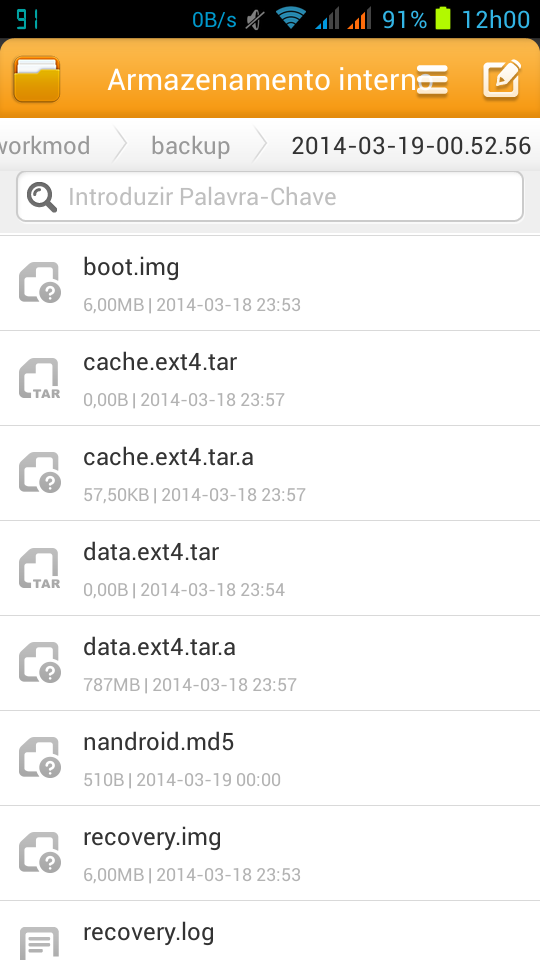Open the nandroid.md5 file name
The height and width of the screenshot is (960, 540).
[159, 742]
